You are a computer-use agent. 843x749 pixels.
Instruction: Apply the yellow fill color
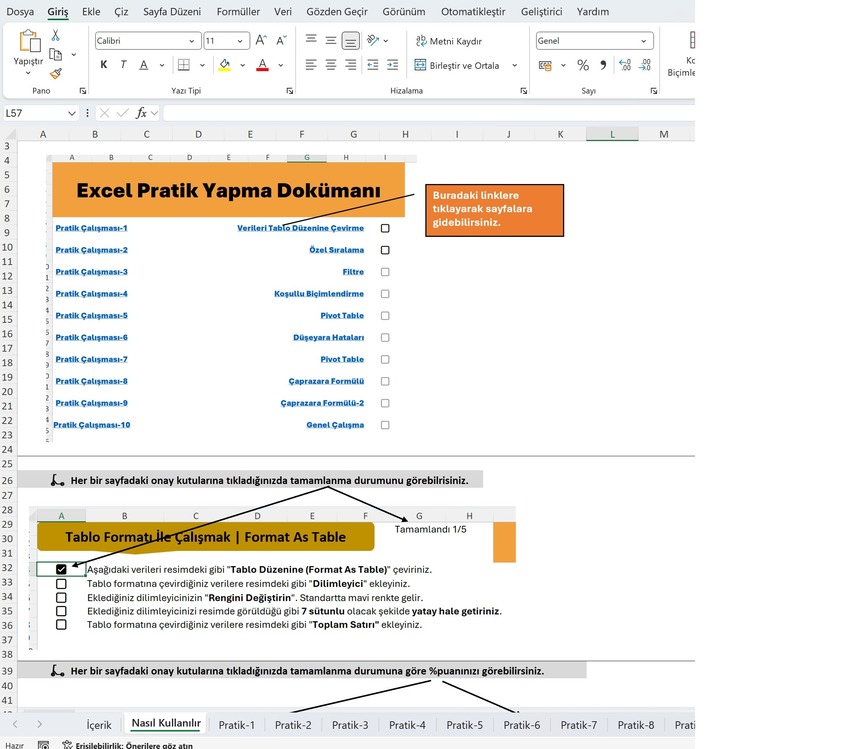pyautogui.click(x=225, y=65)
